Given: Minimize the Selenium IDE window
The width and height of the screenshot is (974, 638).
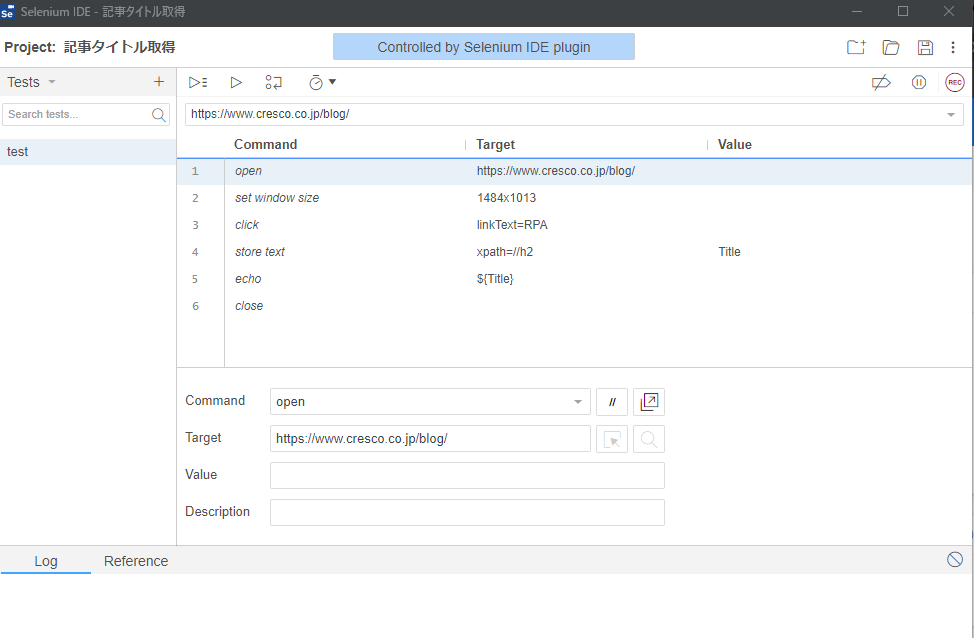Looking at the screenshot, I should tap(857, 11).
